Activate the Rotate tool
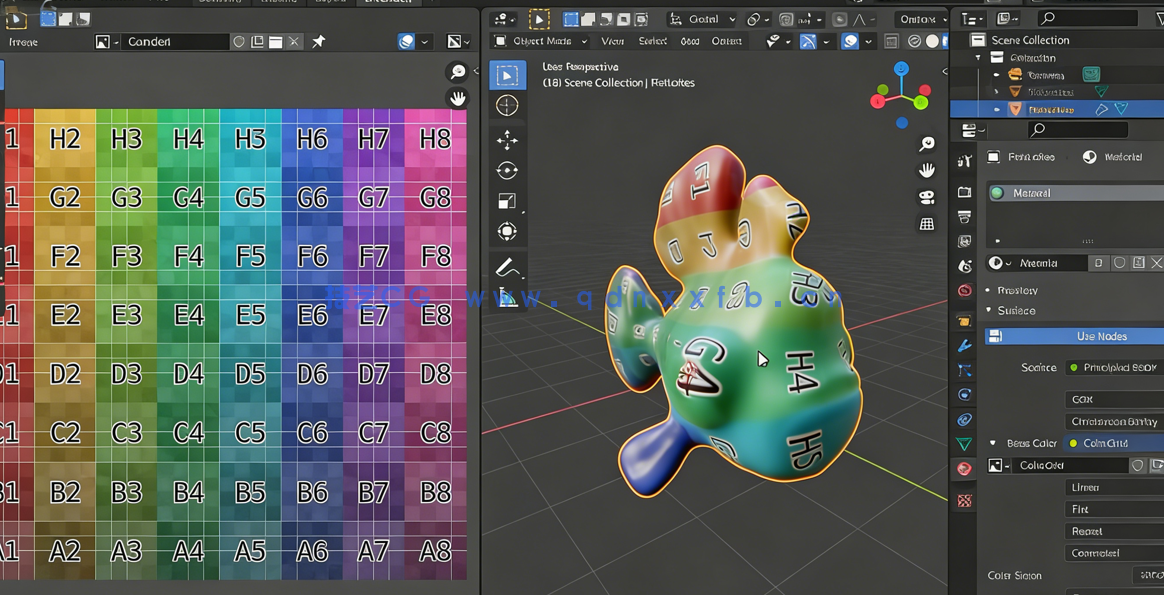 508,170
